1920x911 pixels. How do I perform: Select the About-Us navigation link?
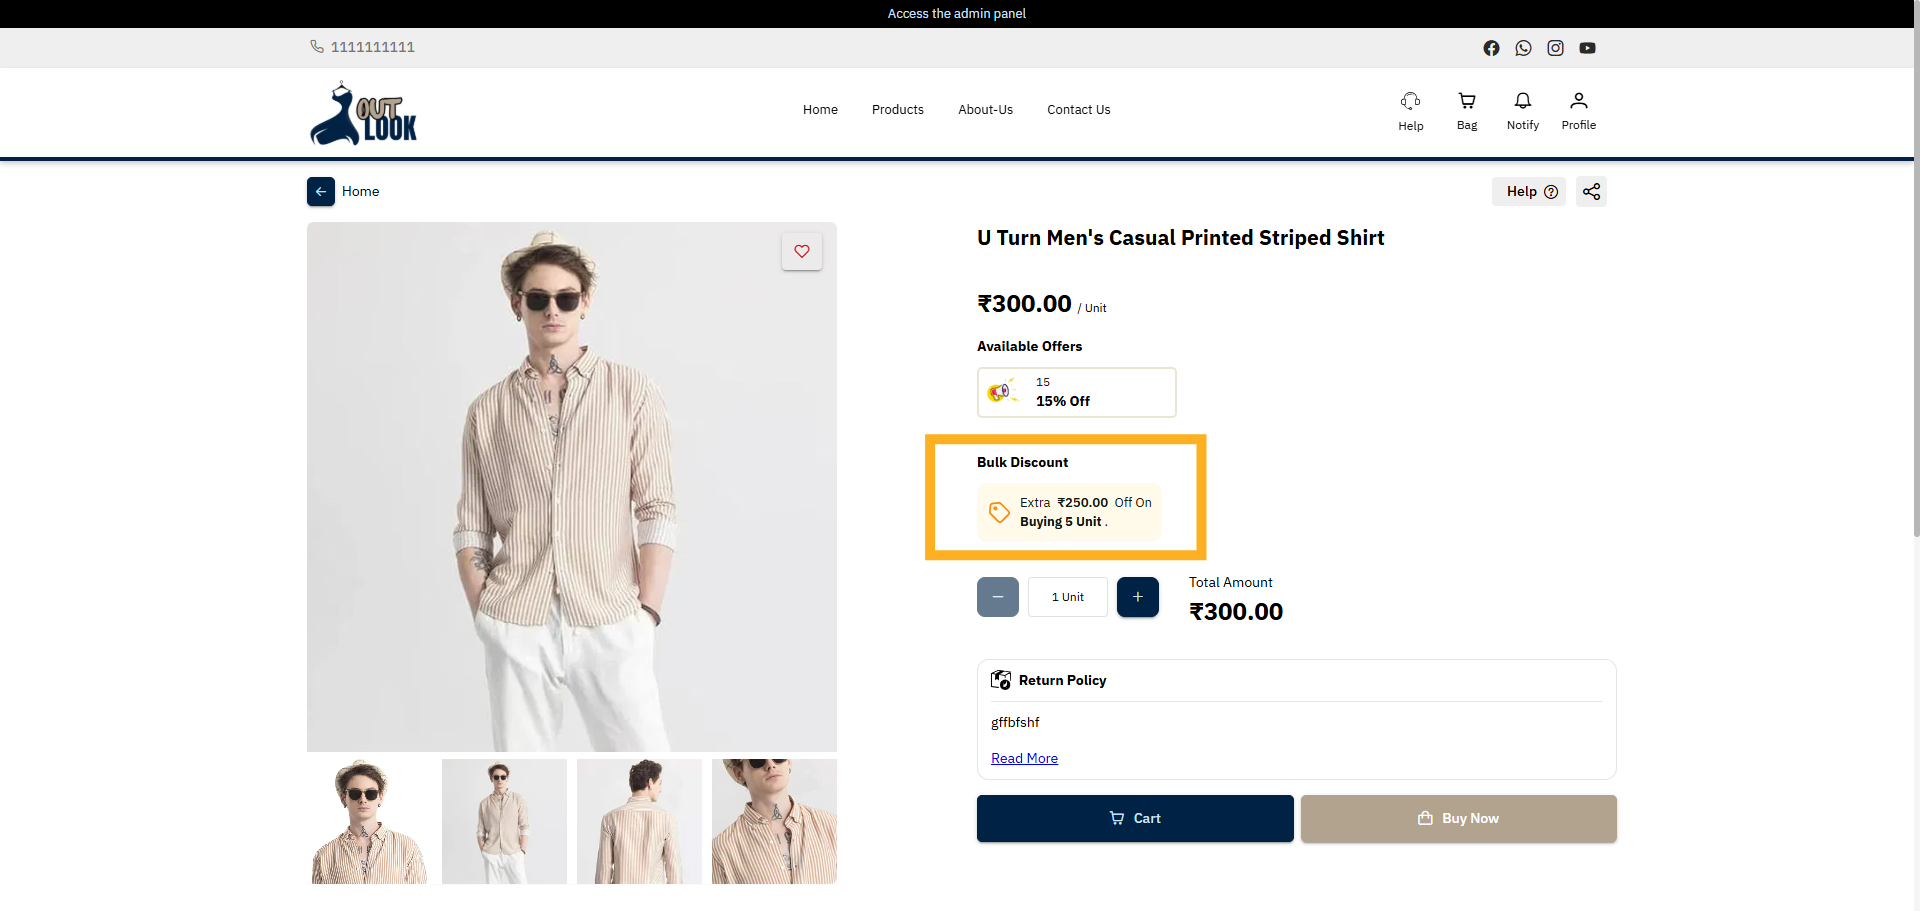pyautogui.click(x=985, y=110)
